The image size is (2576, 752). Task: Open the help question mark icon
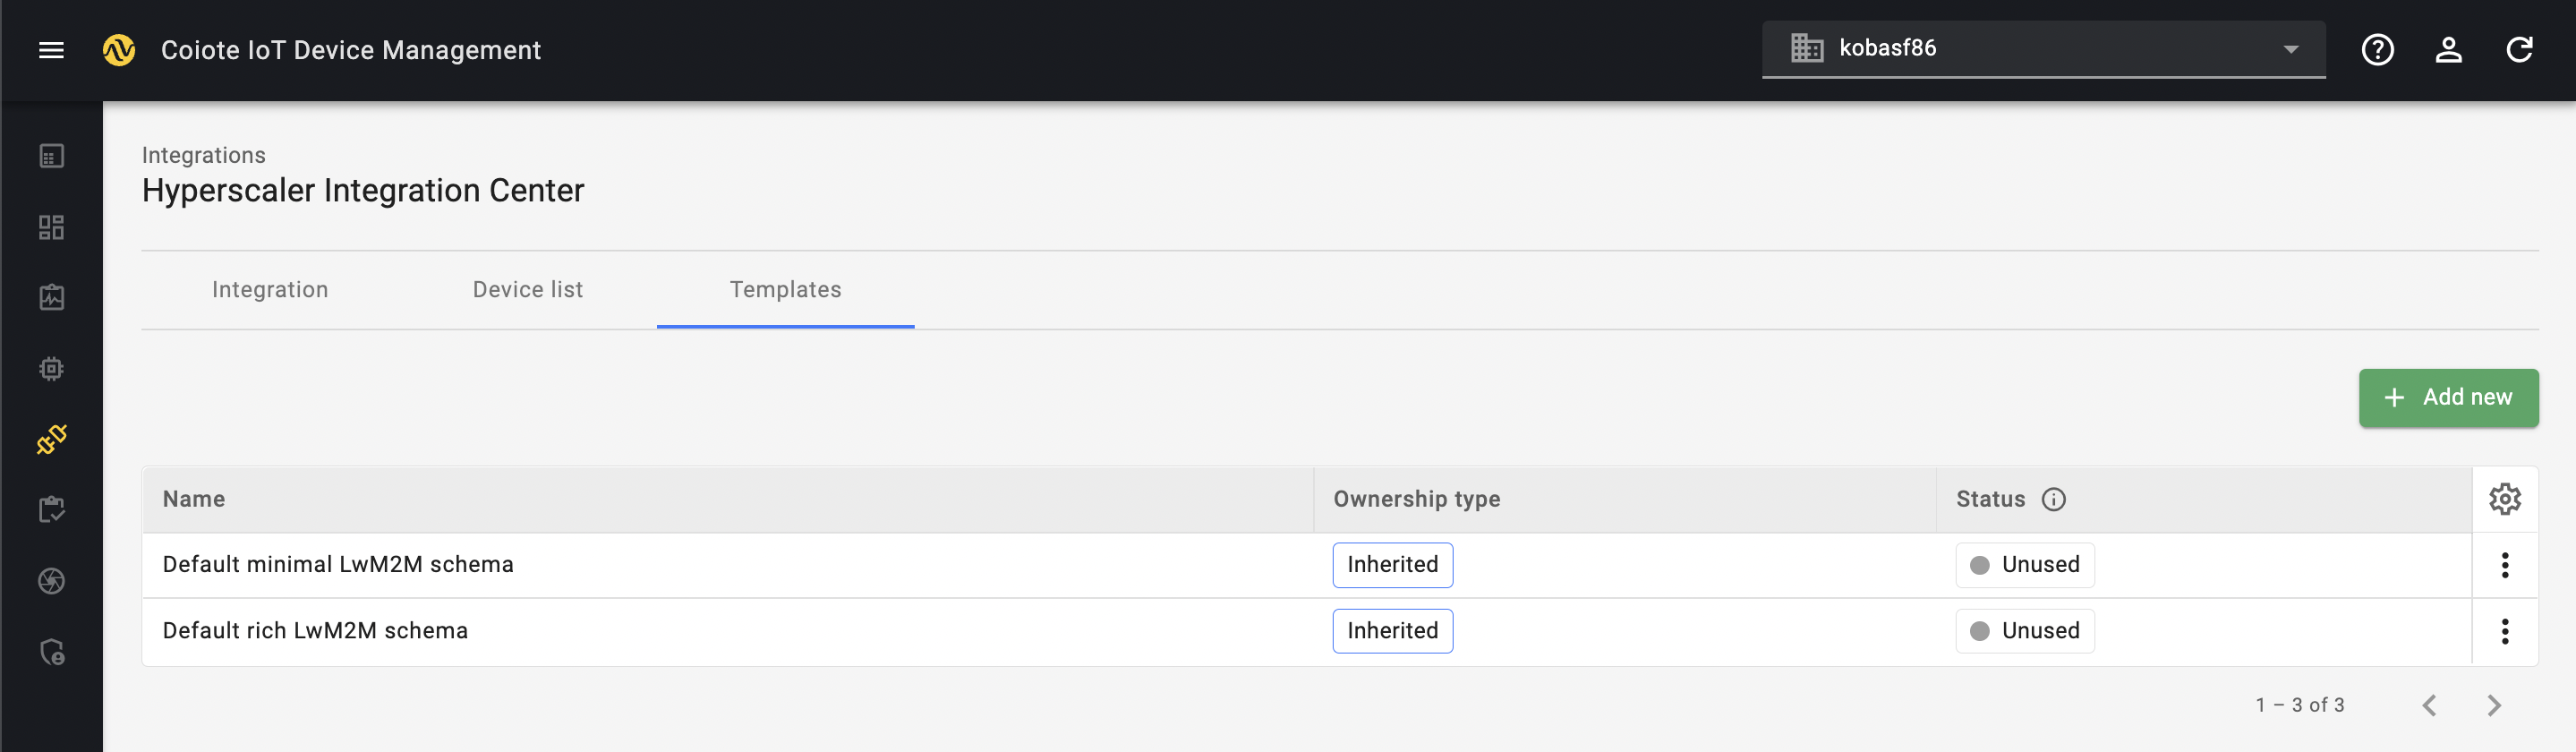tap(2377, 50)
